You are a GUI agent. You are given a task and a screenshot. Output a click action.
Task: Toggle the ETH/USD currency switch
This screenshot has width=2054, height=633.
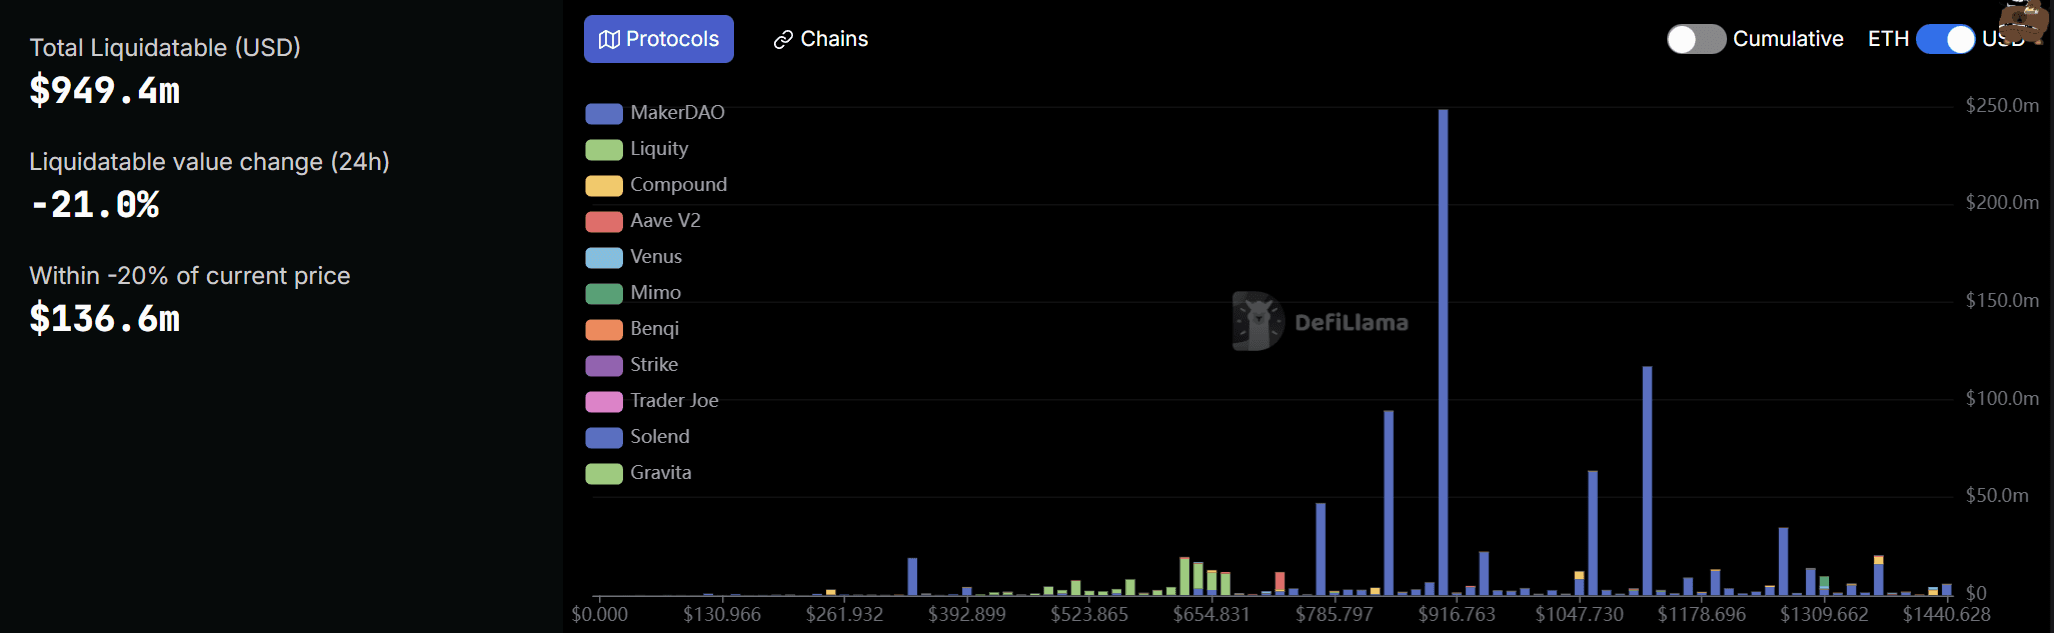(1945, 39)
